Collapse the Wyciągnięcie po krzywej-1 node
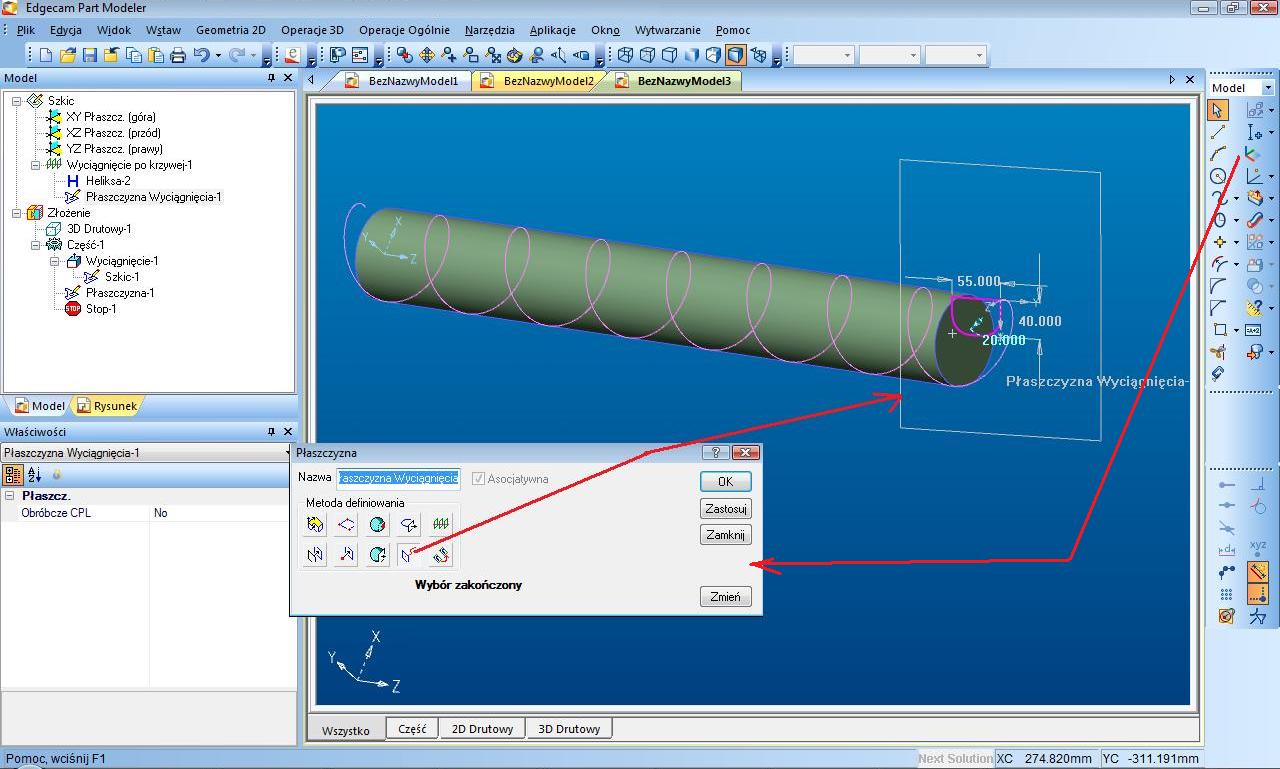Screen dimensions: 1280x769 tap(36, 165)
